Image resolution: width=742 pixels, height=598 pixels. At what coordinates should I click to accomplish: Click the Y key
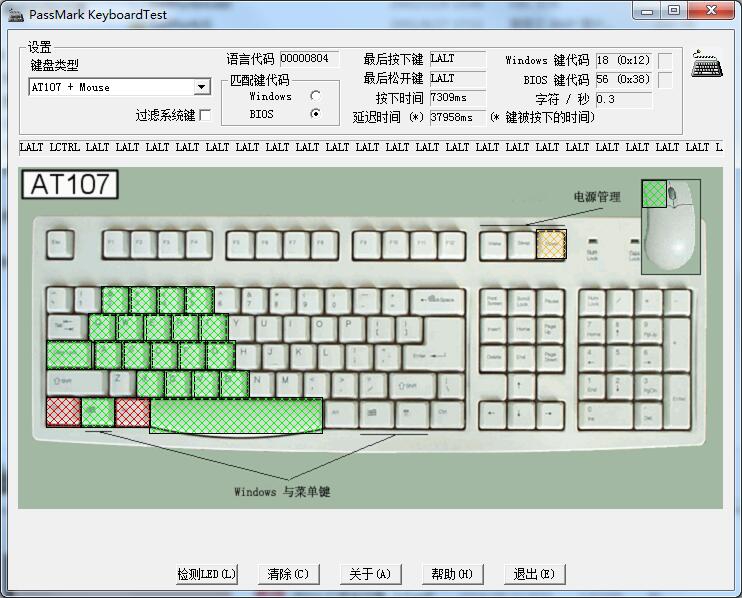click(x=242, y=328)
